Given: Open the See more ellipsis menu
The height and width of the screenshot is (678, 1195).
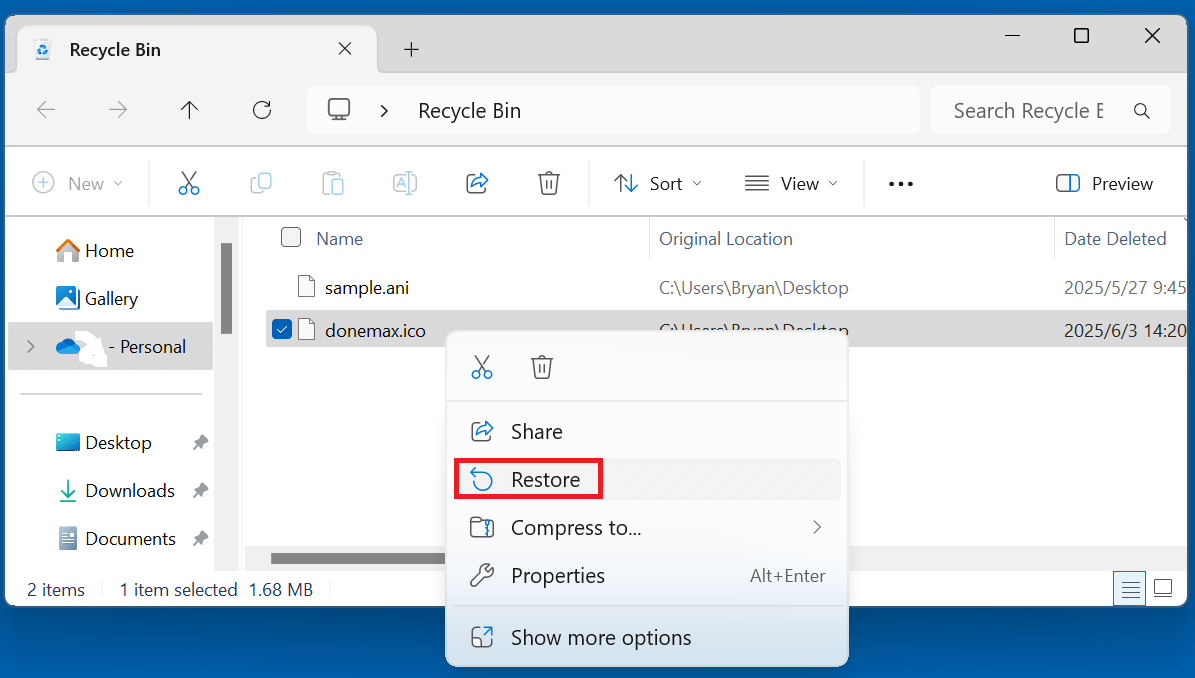Looking at the screenshot, I should [901, 184].
